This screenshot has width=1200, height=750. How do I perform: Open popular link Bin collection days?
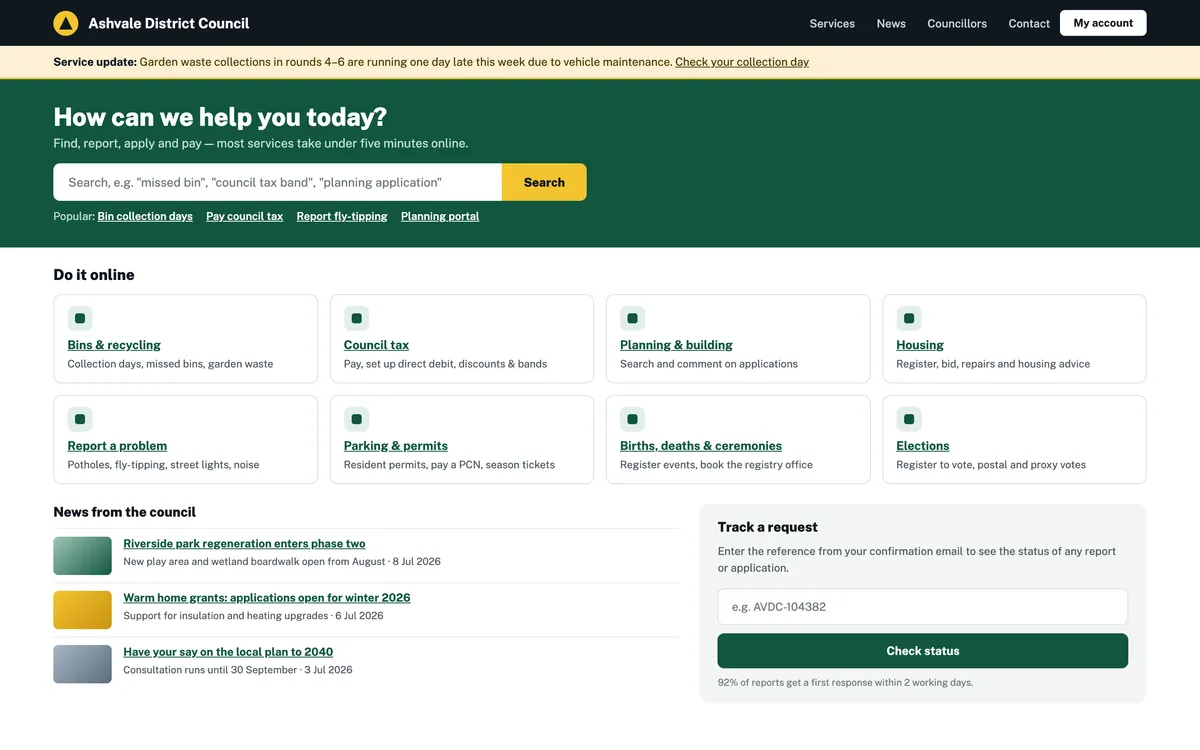pyautogui.click(x=145, y=216)
